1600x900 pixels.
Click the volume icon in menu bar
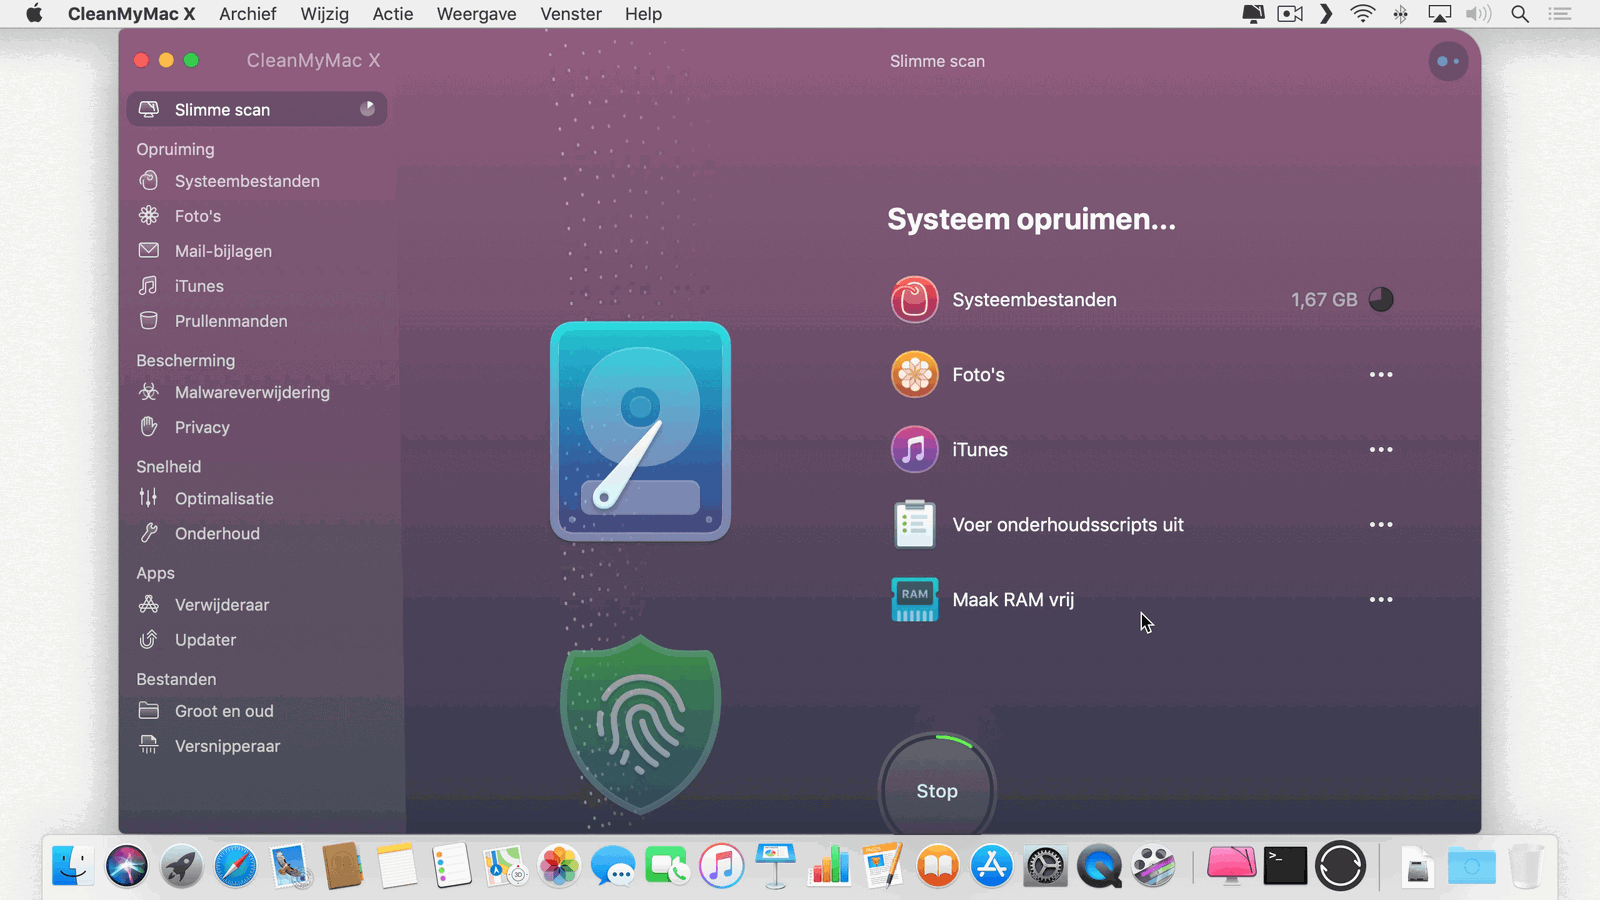pos(1478,14)
